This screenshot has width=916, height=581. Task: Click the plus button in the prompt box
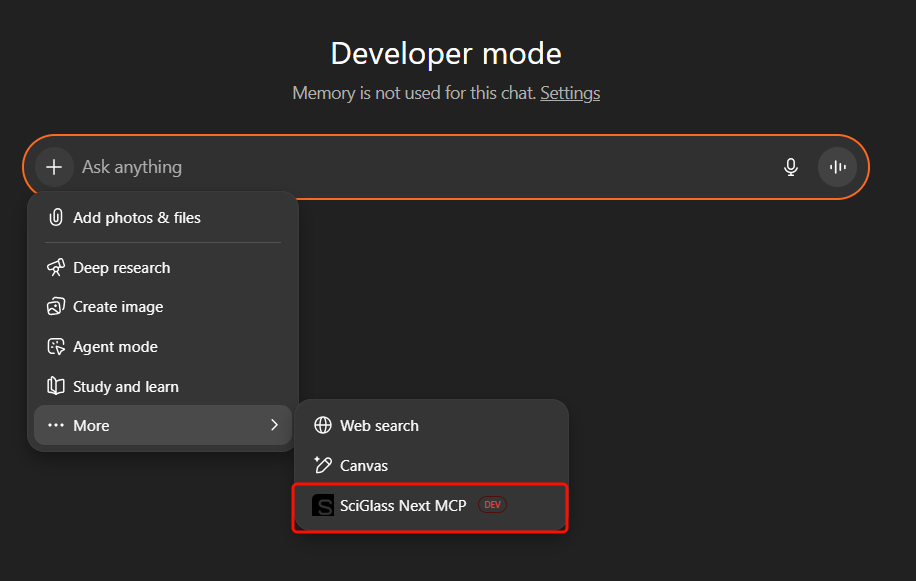[x=54, y=167]
